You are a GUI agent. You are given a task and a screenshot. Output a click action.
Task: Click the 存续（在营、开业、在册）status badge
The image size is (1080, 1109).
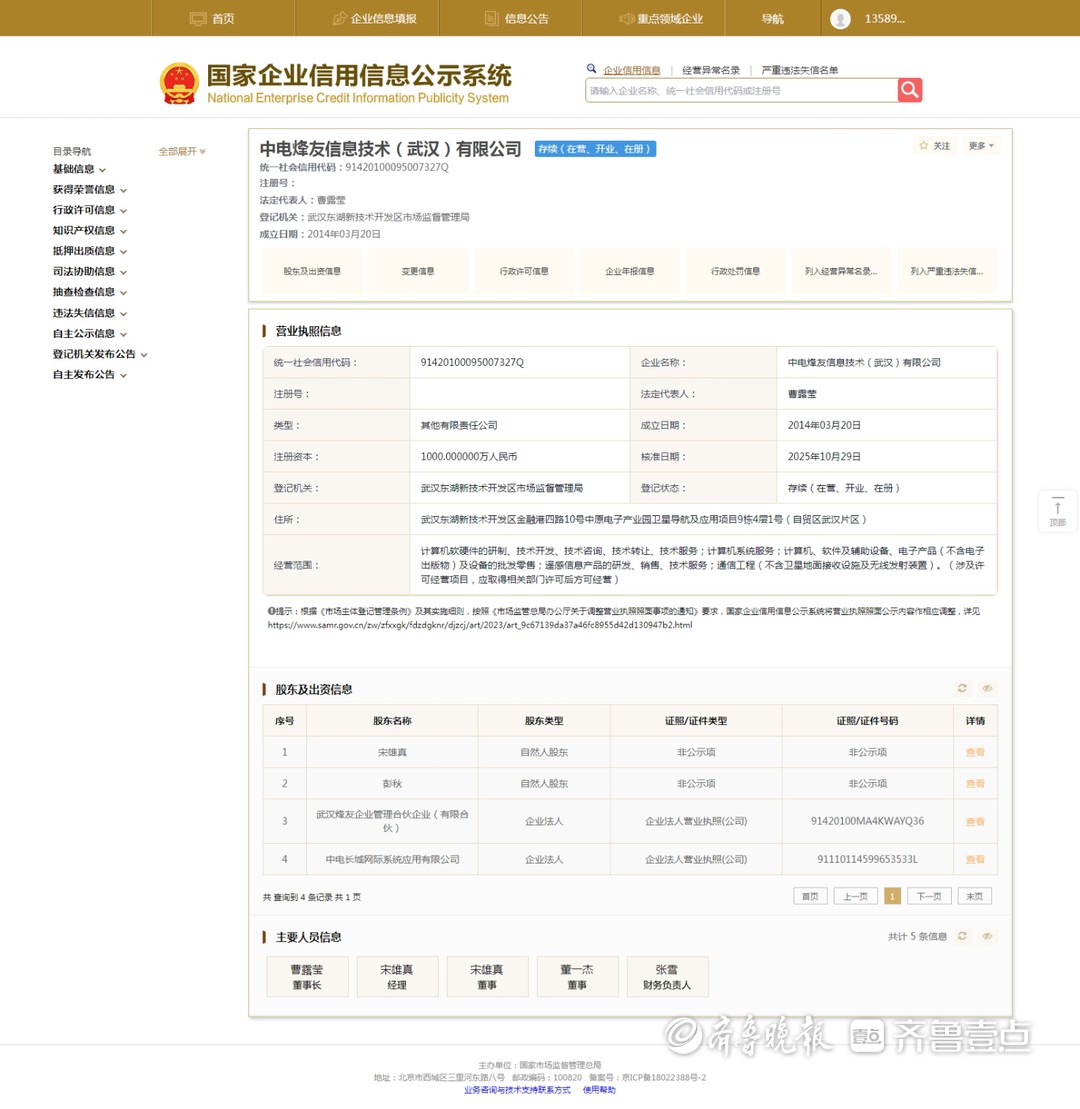595,149
